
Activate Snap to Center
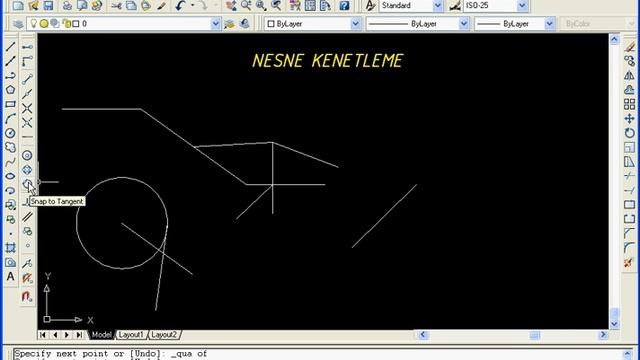(27, 155)
